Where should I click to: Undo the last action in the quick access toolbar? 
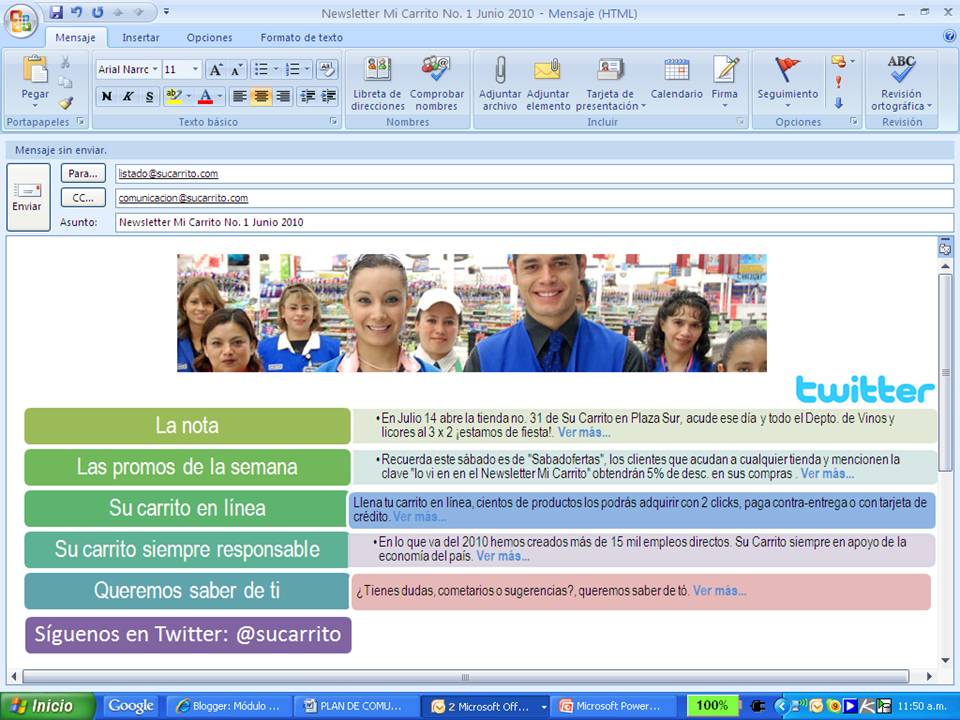coord(76,12)
